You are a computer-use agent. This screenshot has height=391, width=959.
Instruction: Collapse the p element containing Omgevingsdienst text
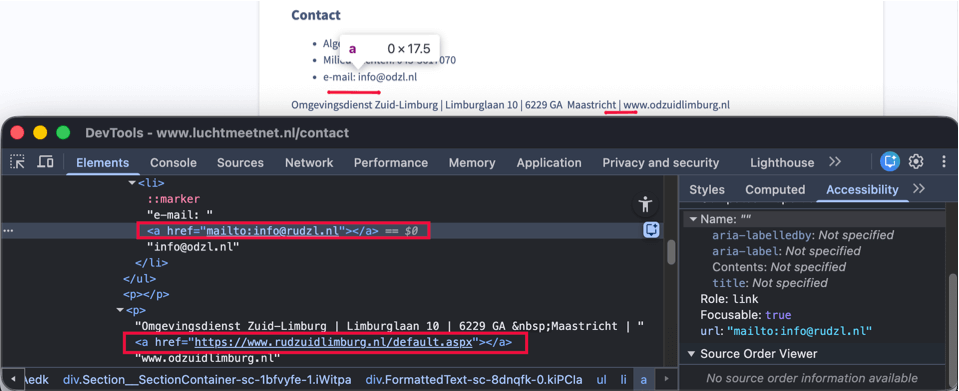tap(120, 310)
